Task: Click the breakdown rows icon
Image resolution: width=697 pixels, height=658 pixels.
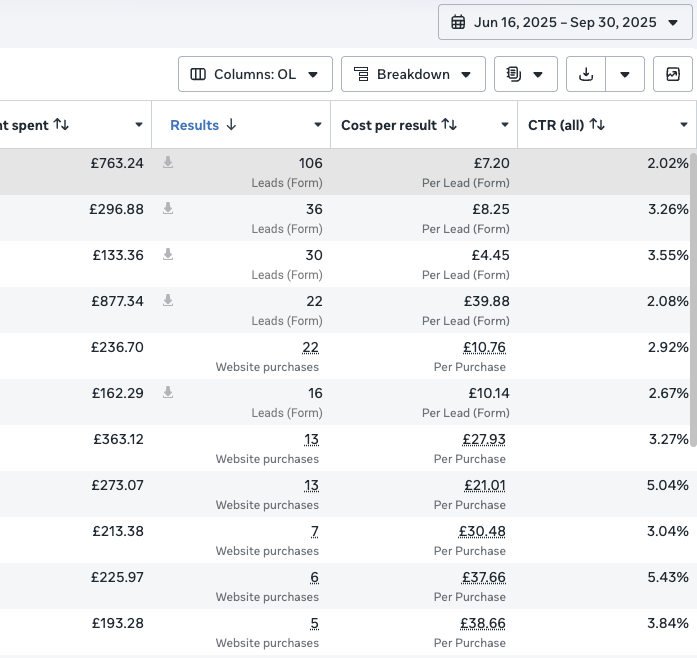Action: [361, 74]
